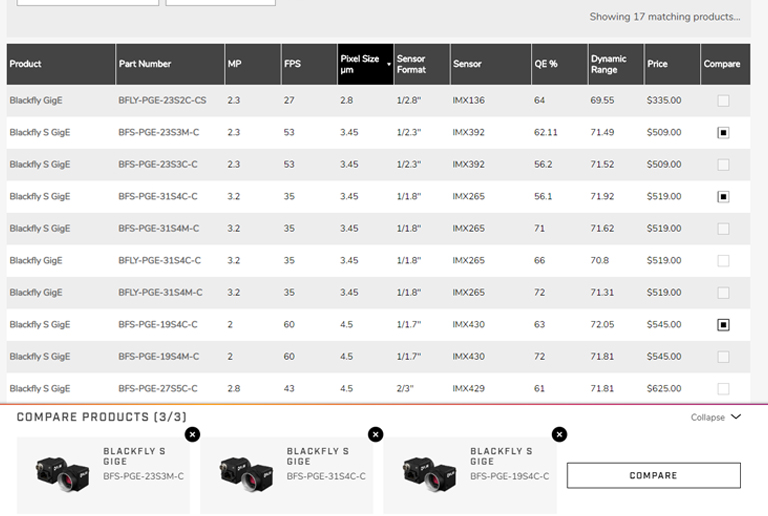Image resolution: width=768 pixels, height=516 pixels.
Task: Click the IMX429 sensor cell
Action: 468,388
